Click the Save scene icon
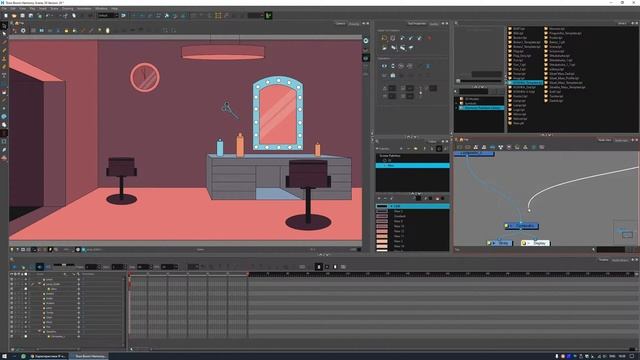Viewport: 640px width, 360px height. tap(22, 16)
